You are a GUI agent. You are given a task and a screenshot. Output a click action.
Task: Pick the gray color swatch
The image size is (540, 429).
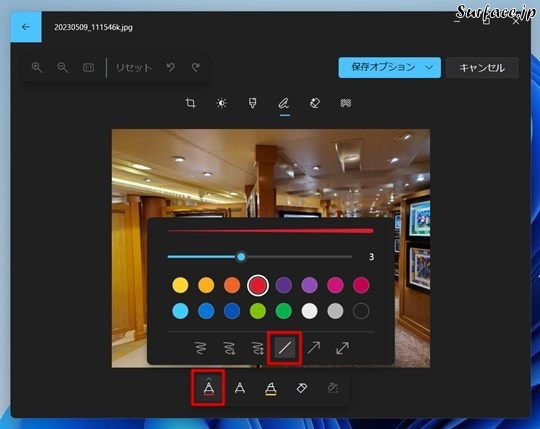tap(335, 311)
